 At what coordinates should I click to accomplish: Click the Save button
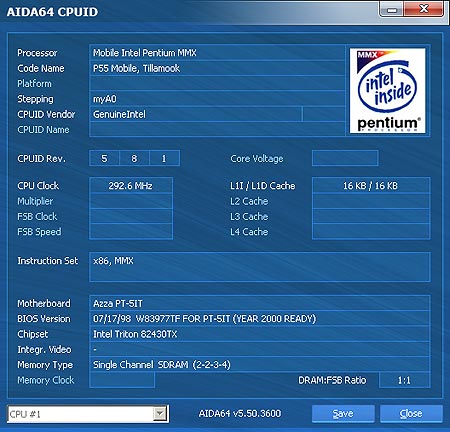343,414
